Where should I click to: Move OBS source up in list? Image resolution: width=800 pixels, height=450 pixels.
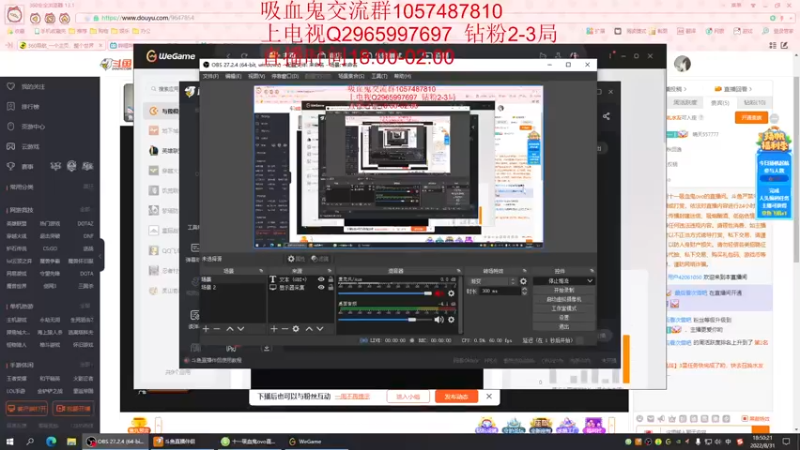309,329
